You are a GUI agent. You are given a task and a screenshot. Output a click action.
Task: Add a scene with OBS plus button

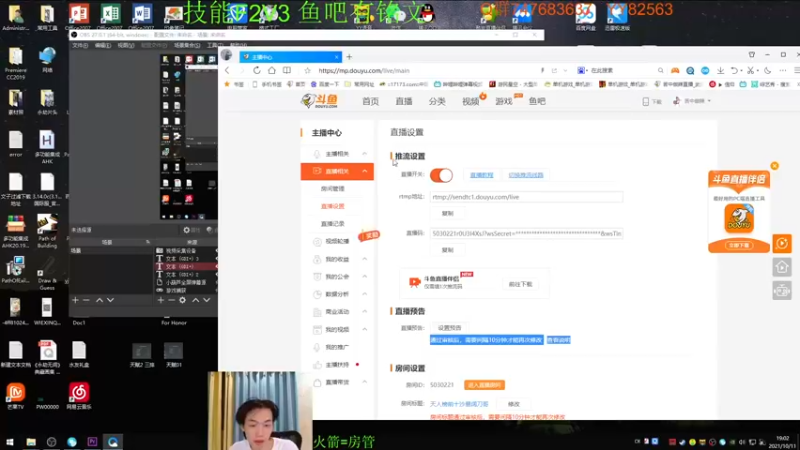point(75,300)
